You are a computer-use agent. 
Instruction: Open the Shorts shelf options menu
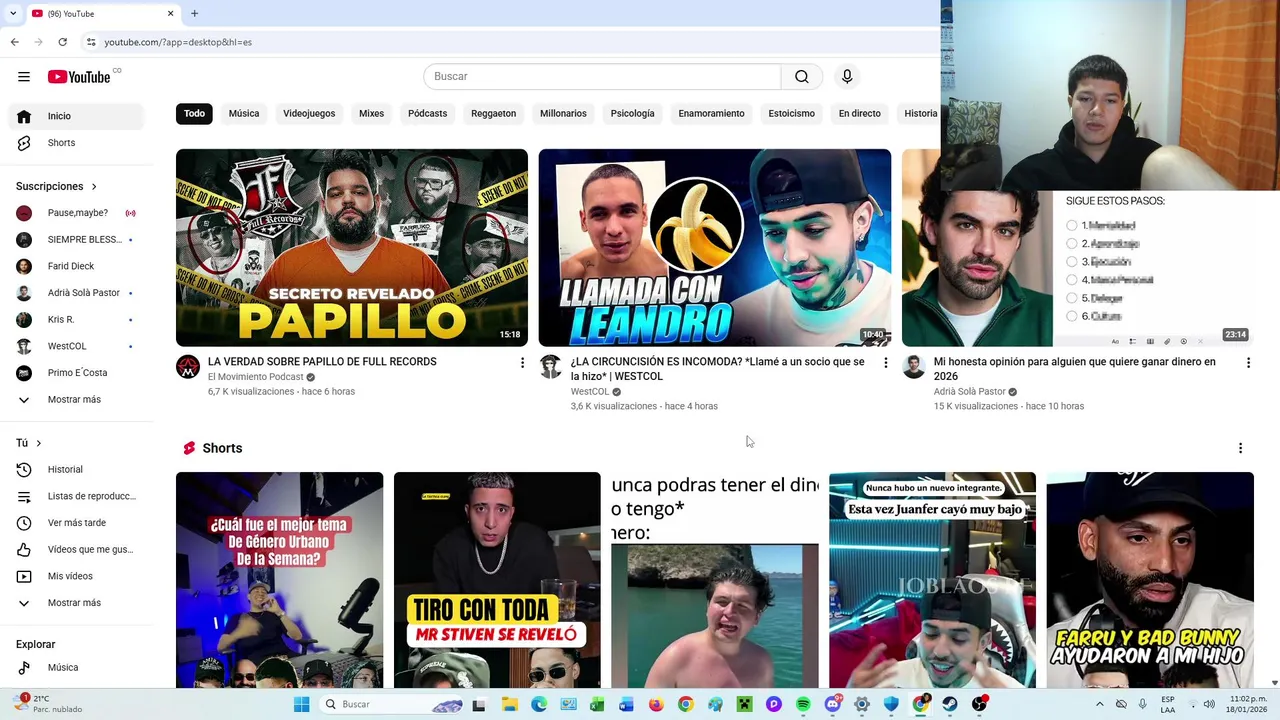tap(1240, 448)
